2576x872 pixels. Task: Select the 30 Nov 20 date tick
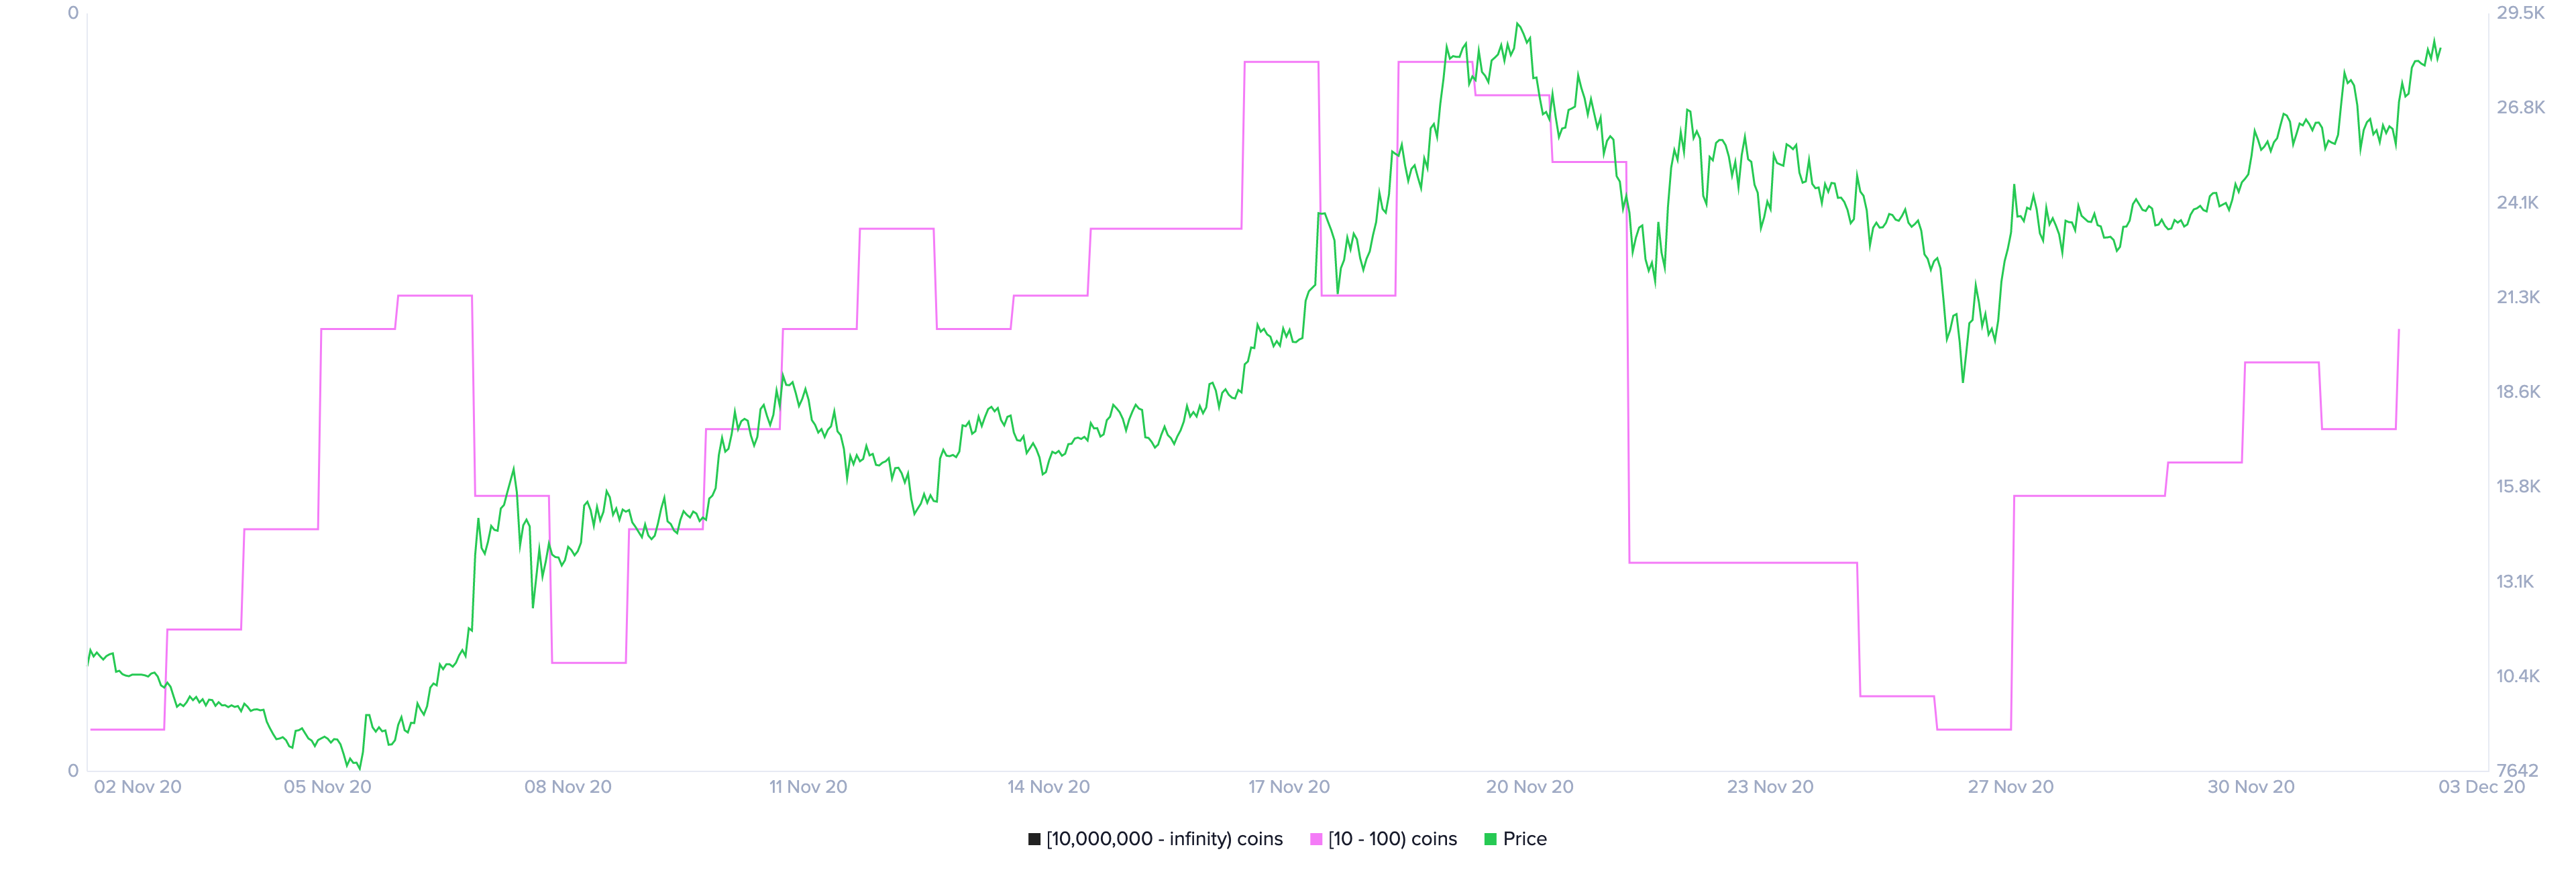pyautogui.click(x=2251, y=787)
